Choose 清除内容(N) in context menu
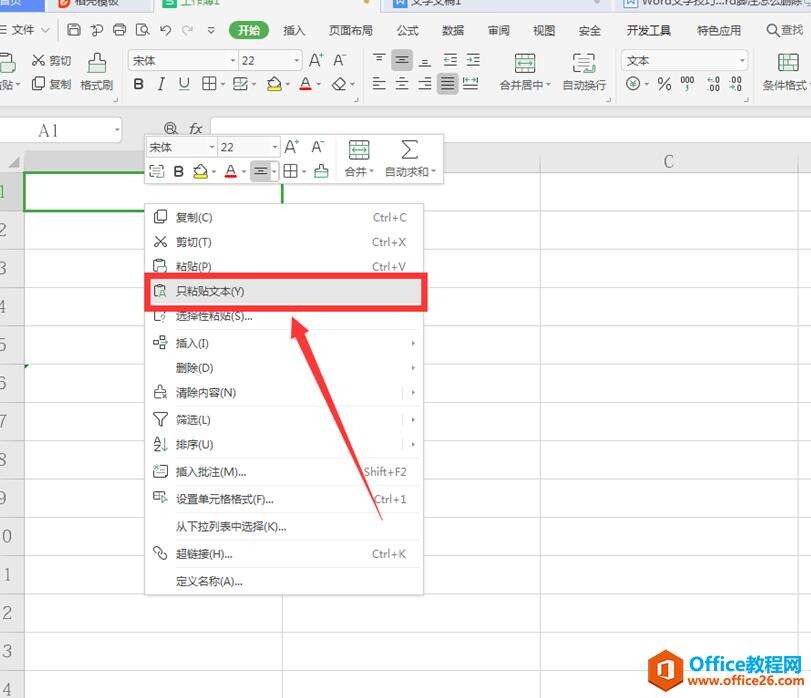 coord(284,392)
